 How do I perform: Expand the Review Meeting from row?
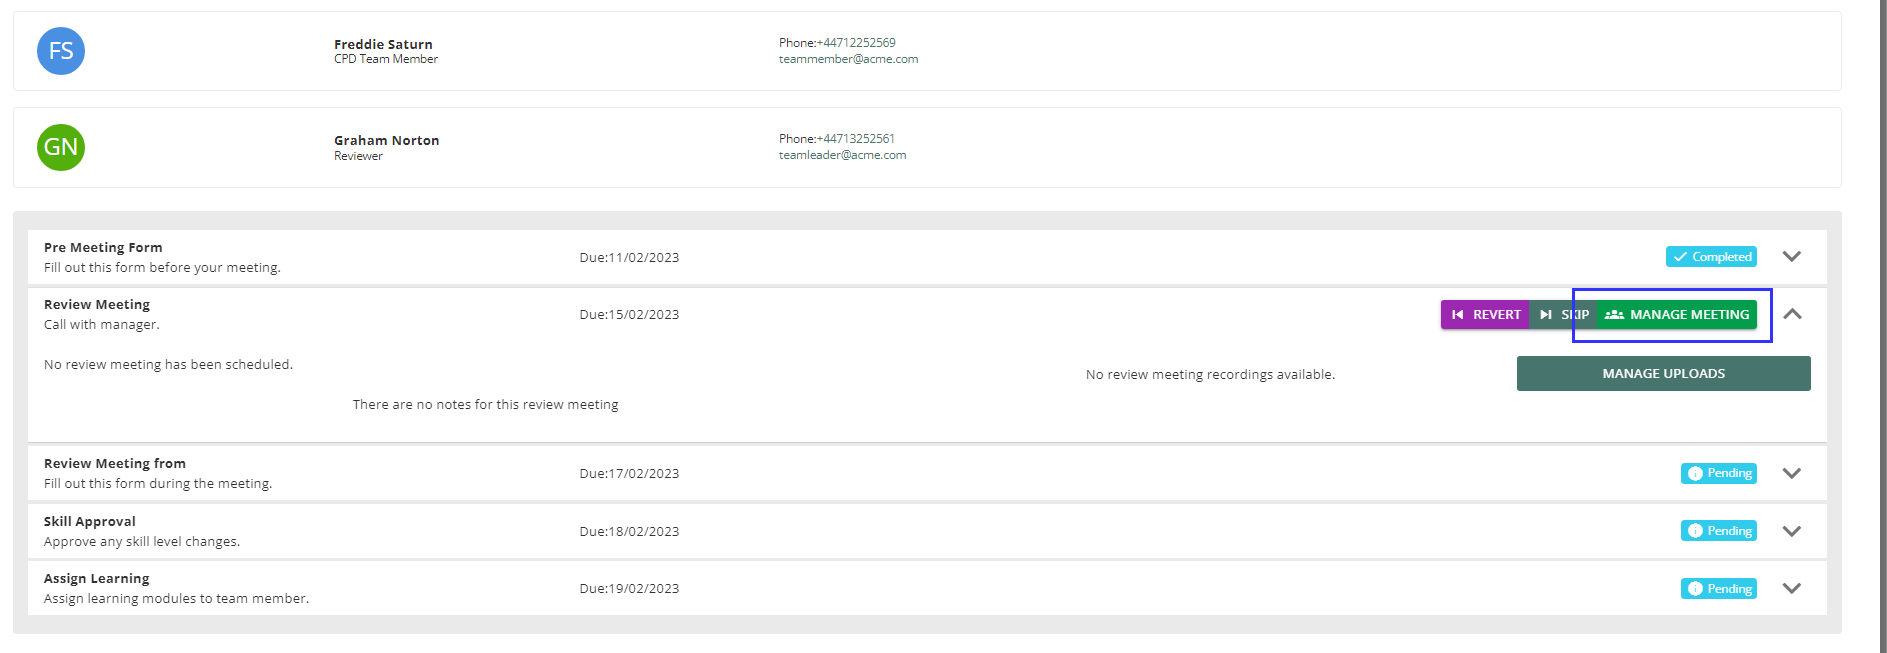pyautogui.click(x=1791, y=474)
